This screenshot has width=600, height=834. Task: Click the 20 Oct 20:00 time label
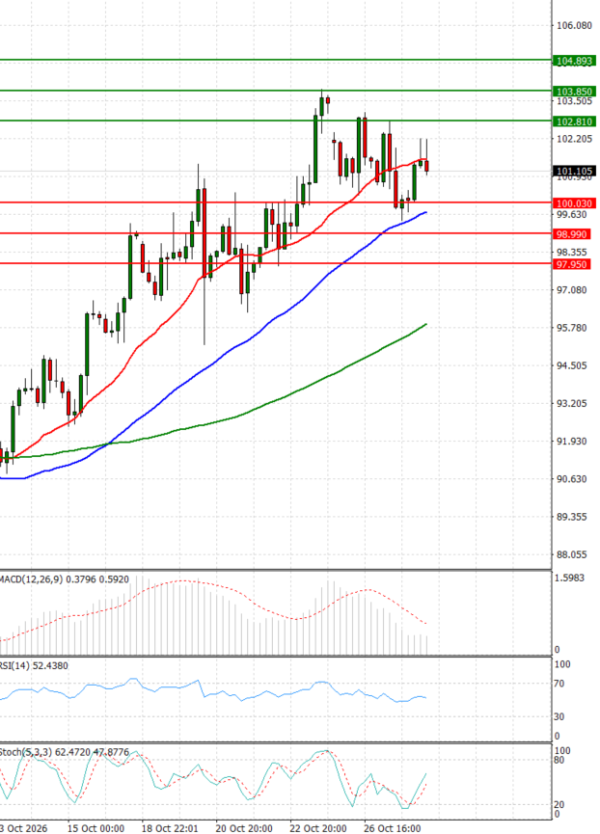click(244, 828)
